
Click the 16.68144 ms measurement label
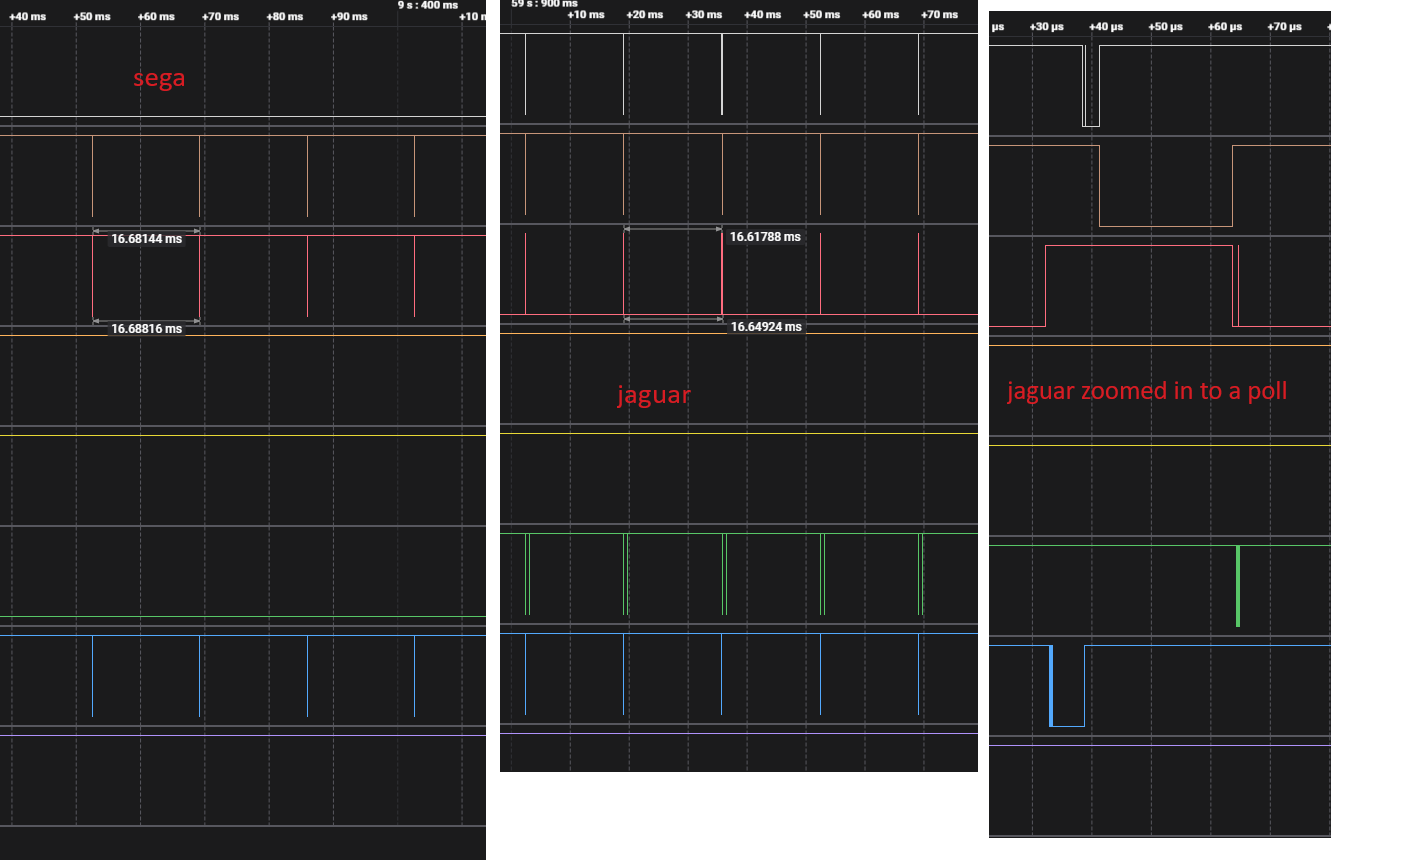(147, 239)
